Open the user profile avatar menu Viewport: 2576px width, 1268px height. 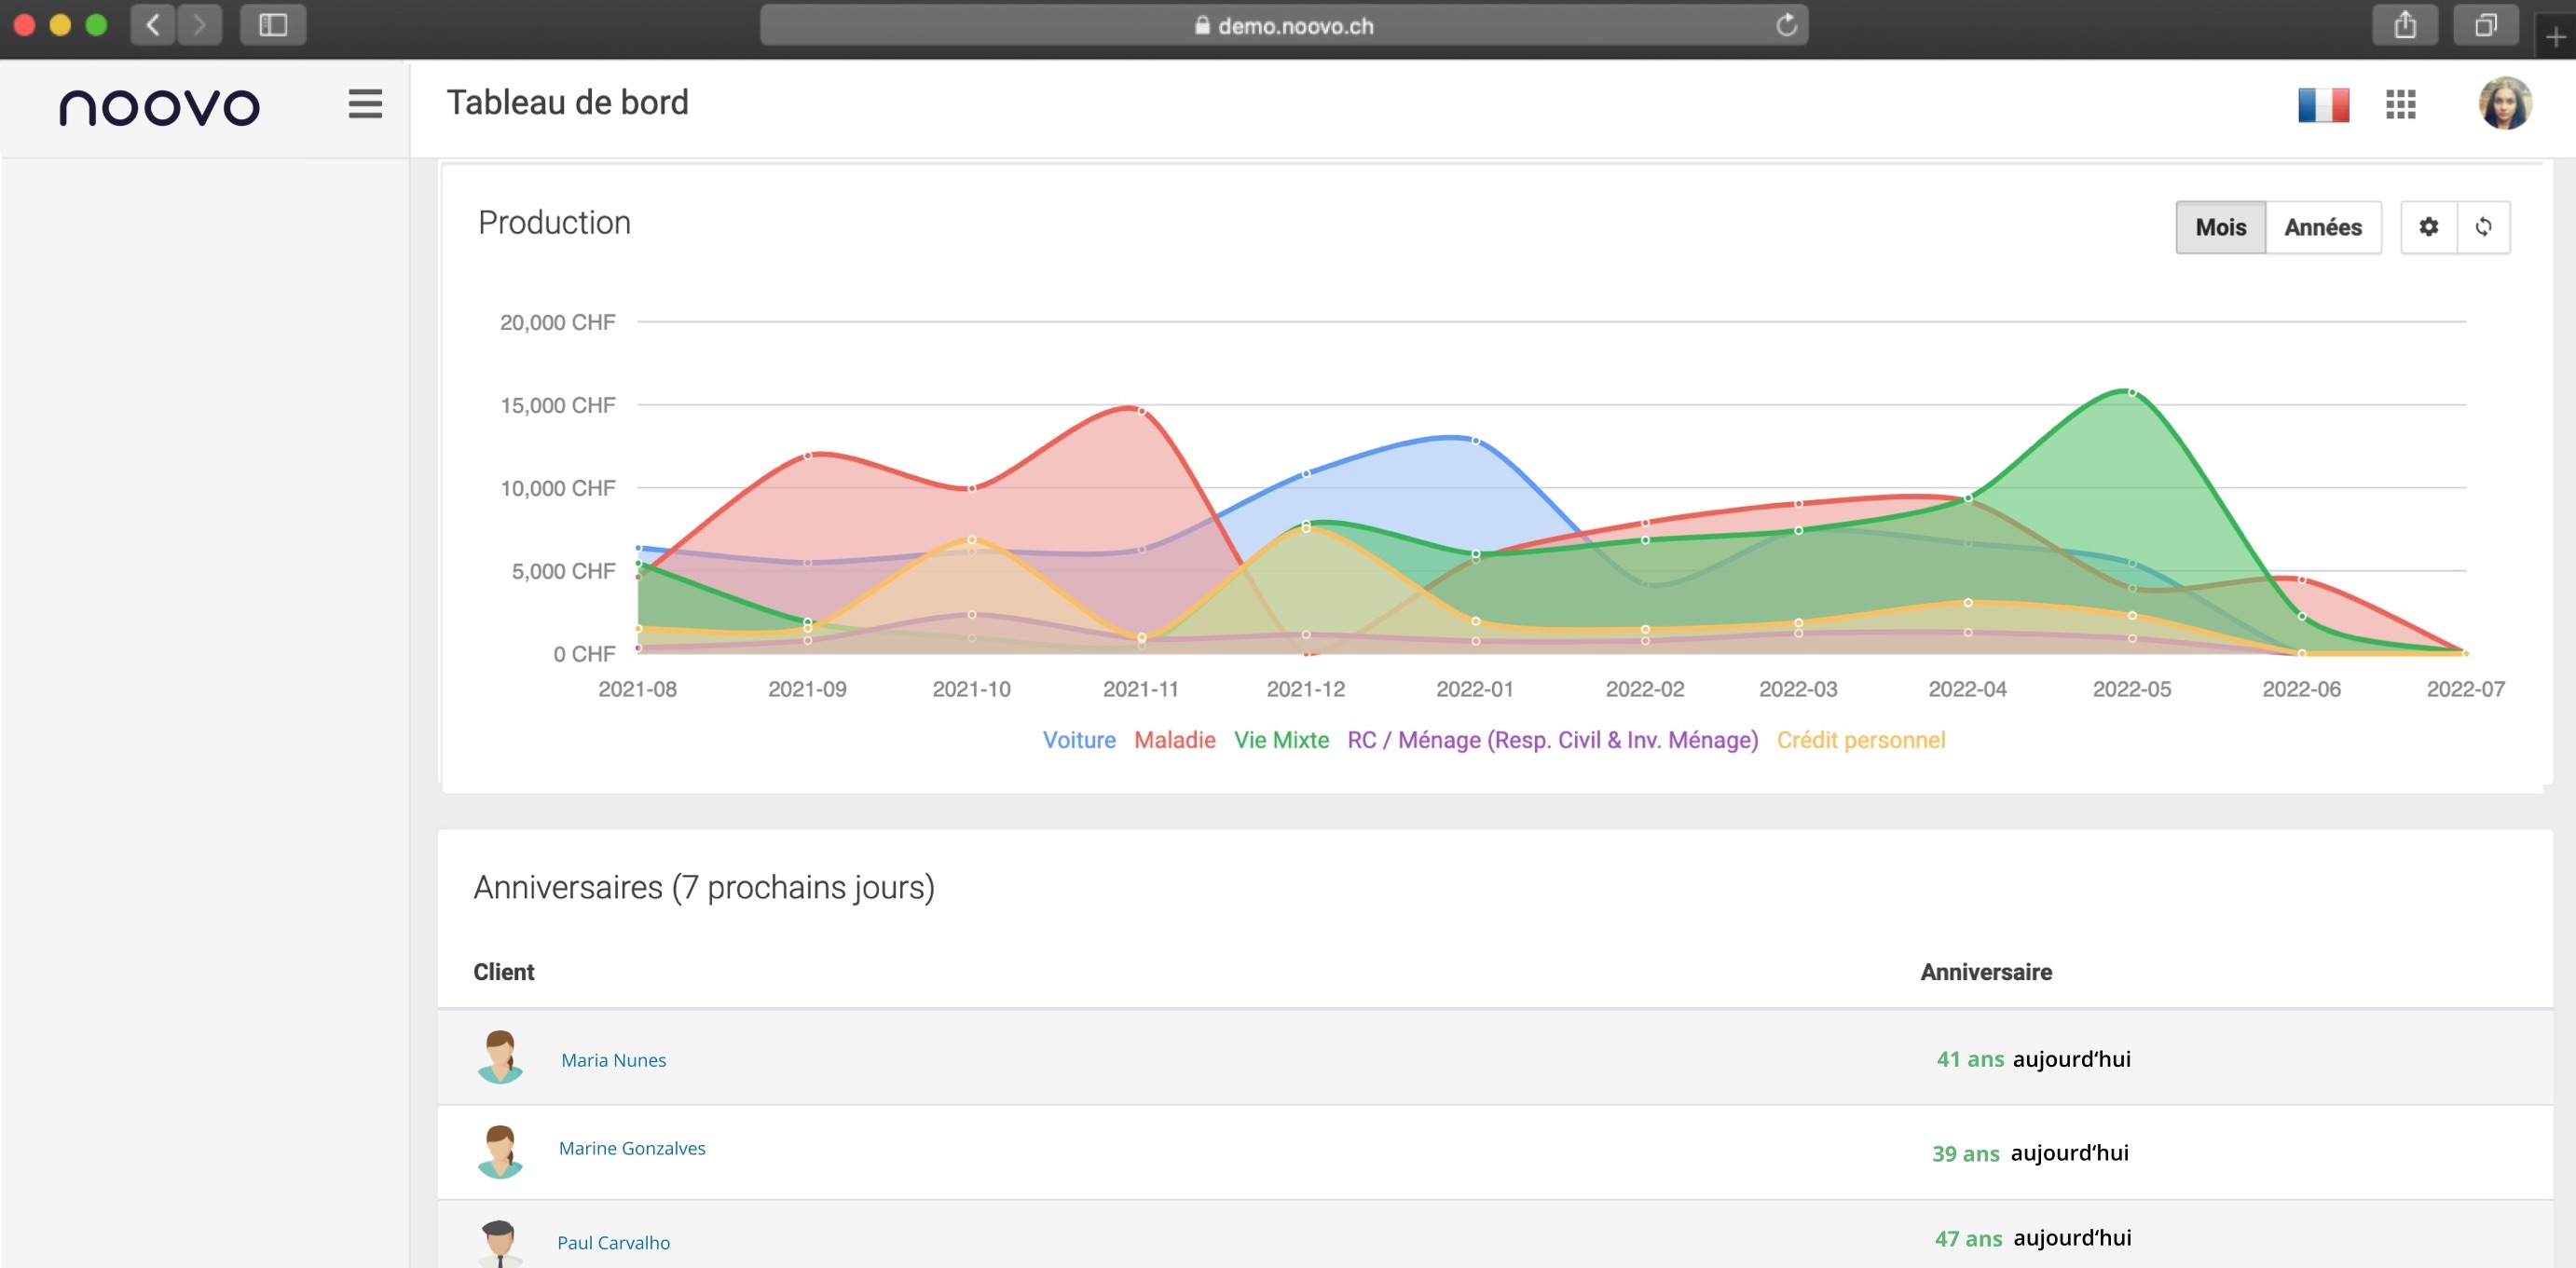click(x=2503, y=104)
